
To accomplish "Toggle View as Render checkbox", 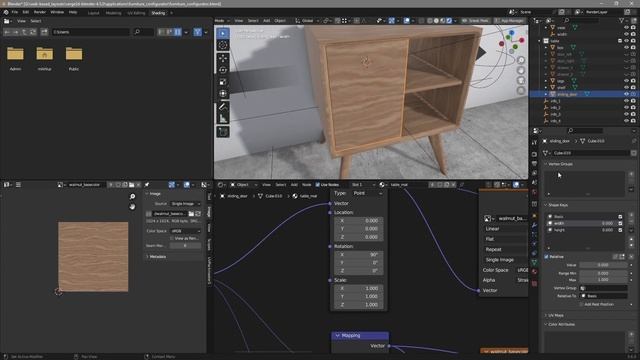I will 172,238.
